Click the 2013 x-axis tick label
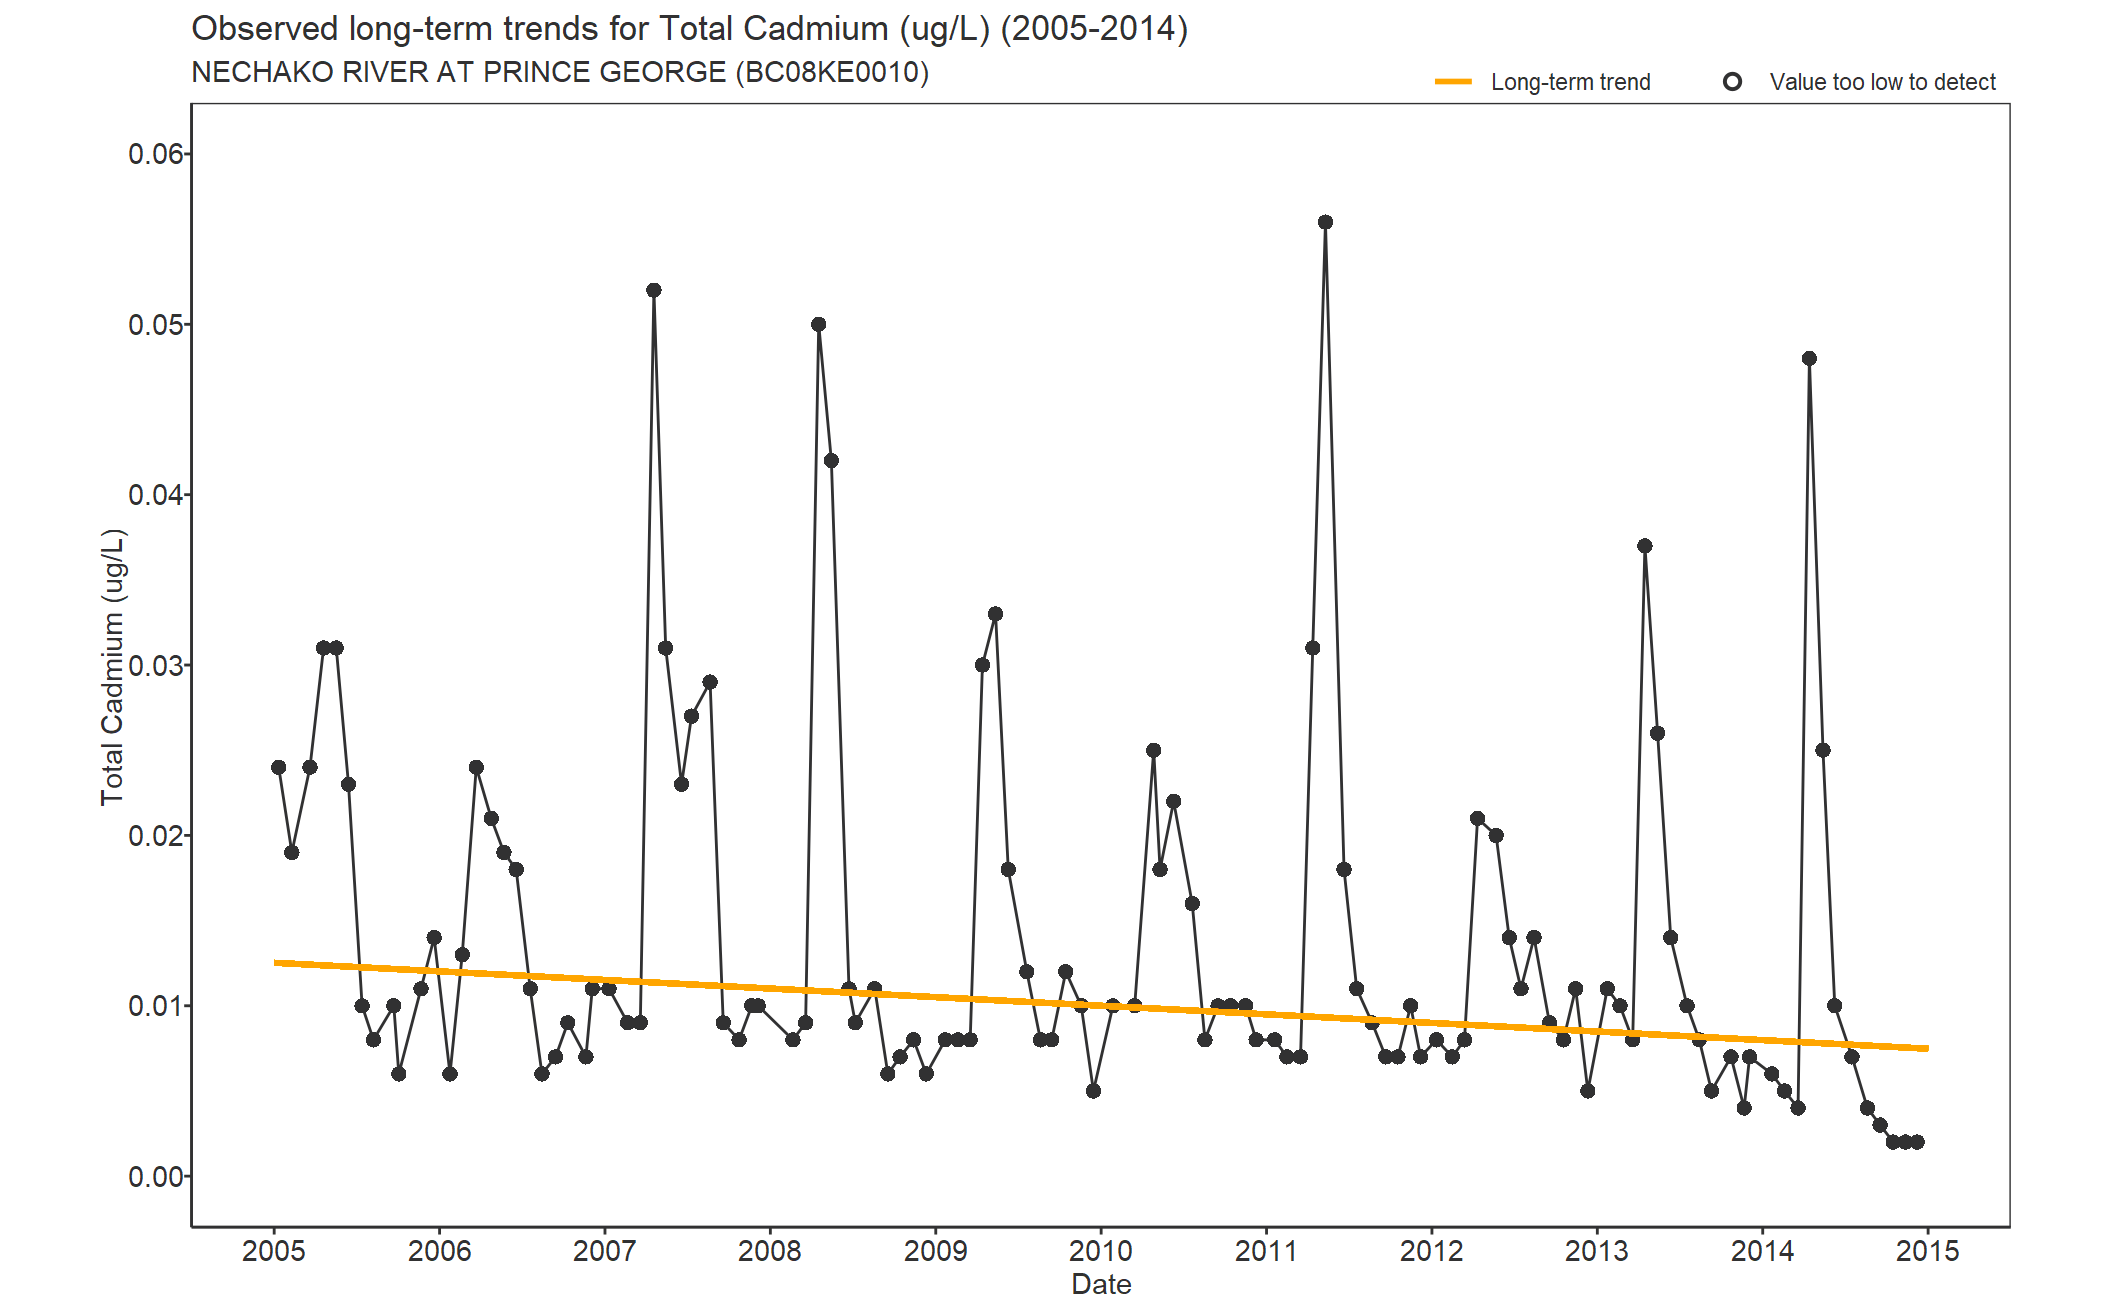Image resolution: width=2112 pixels, height=1309 pixels. [1597, 1251]
